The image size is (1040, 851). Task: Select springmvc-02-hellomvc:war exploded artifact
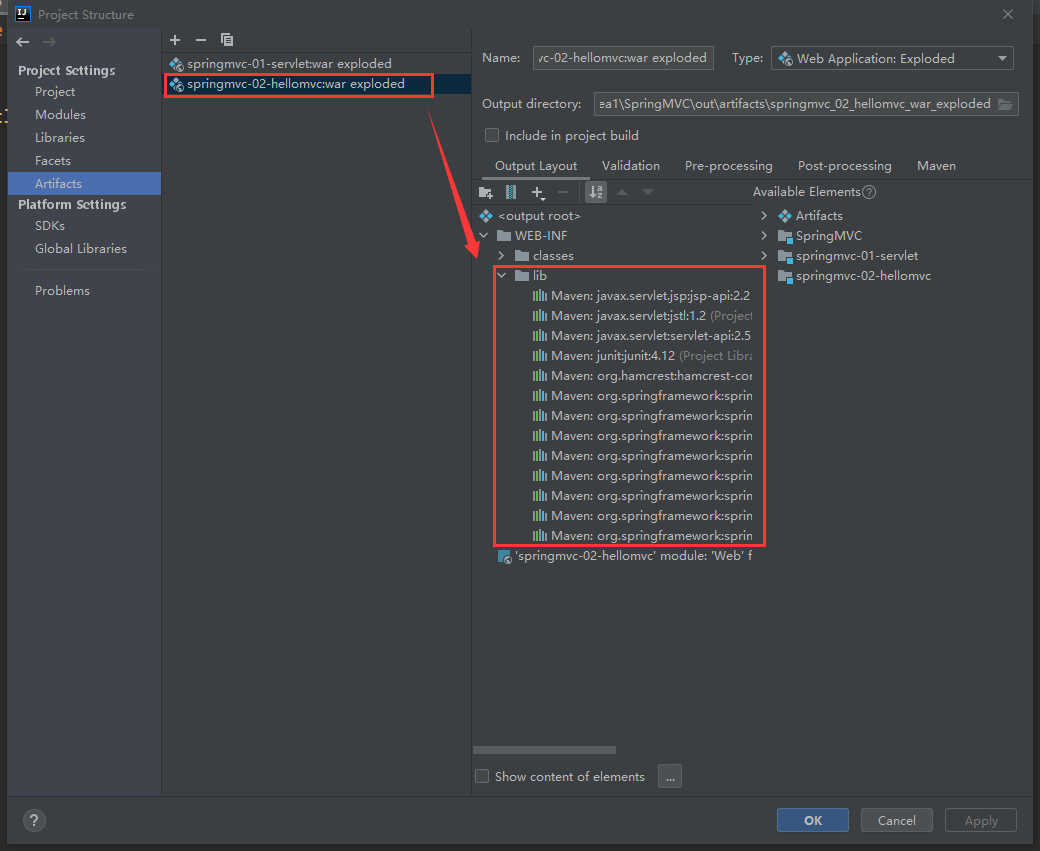(316, 84)
